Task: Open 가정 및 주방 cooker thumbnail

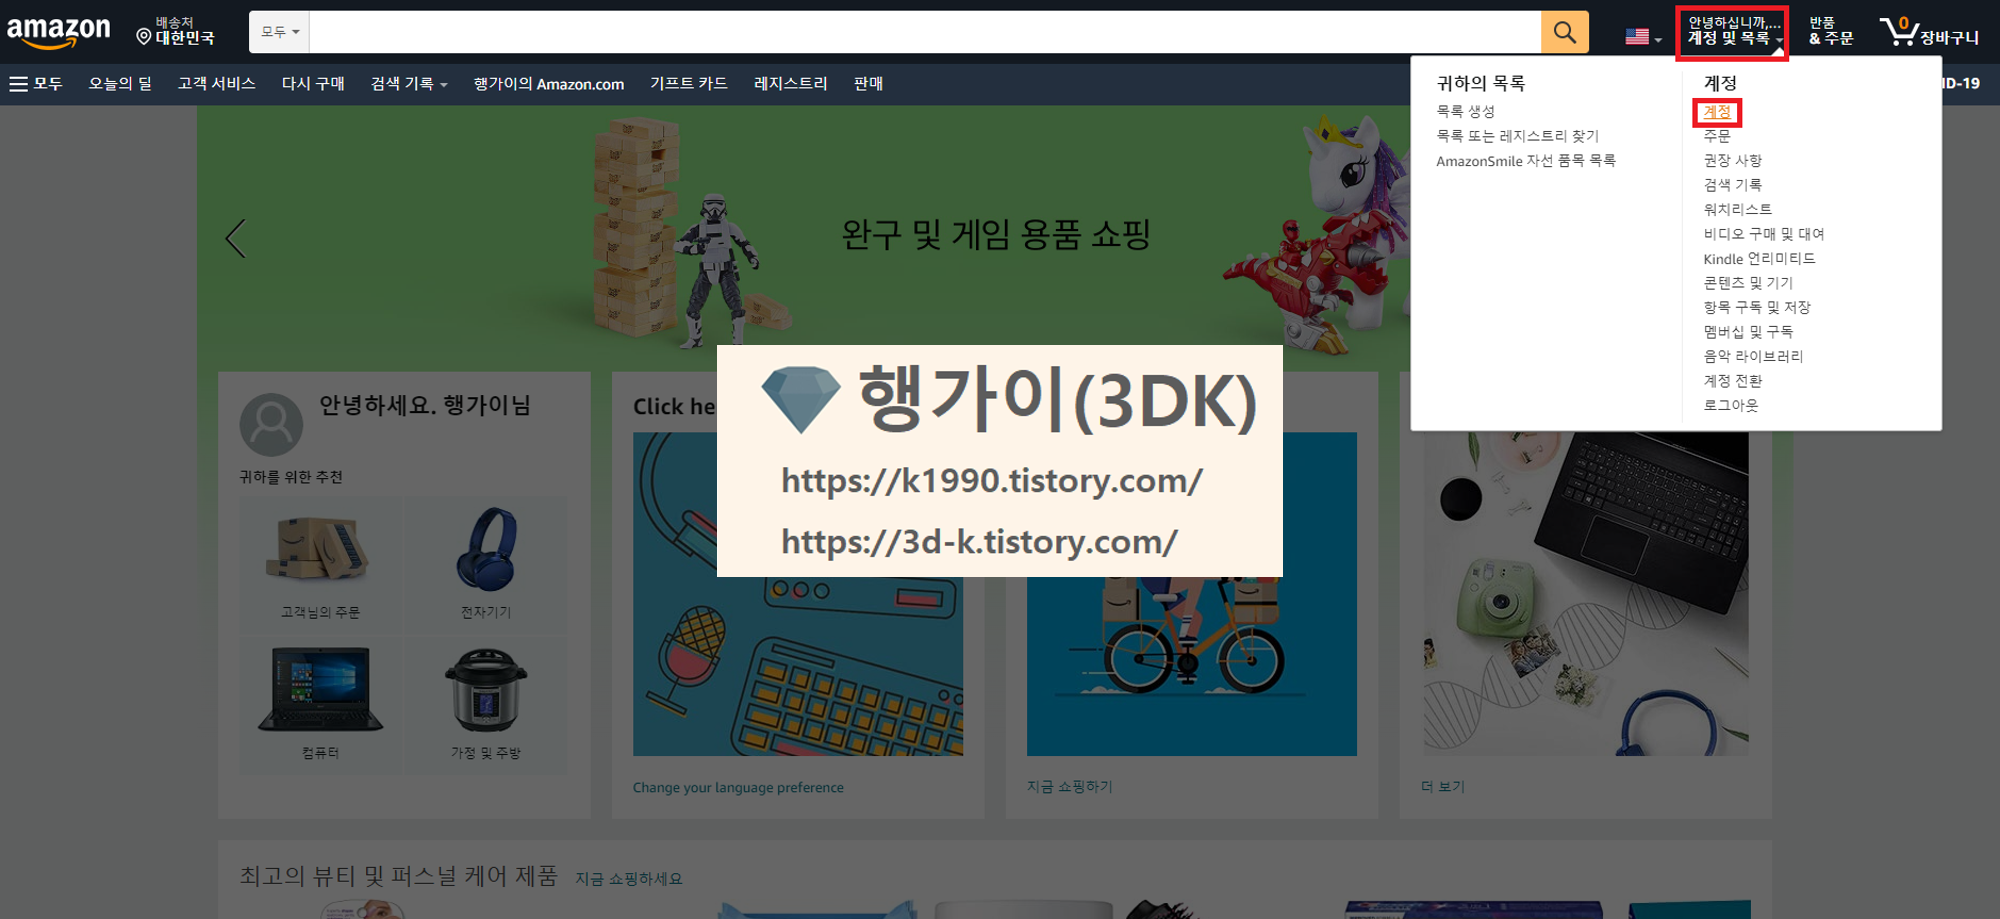Action: pos(486,705)
